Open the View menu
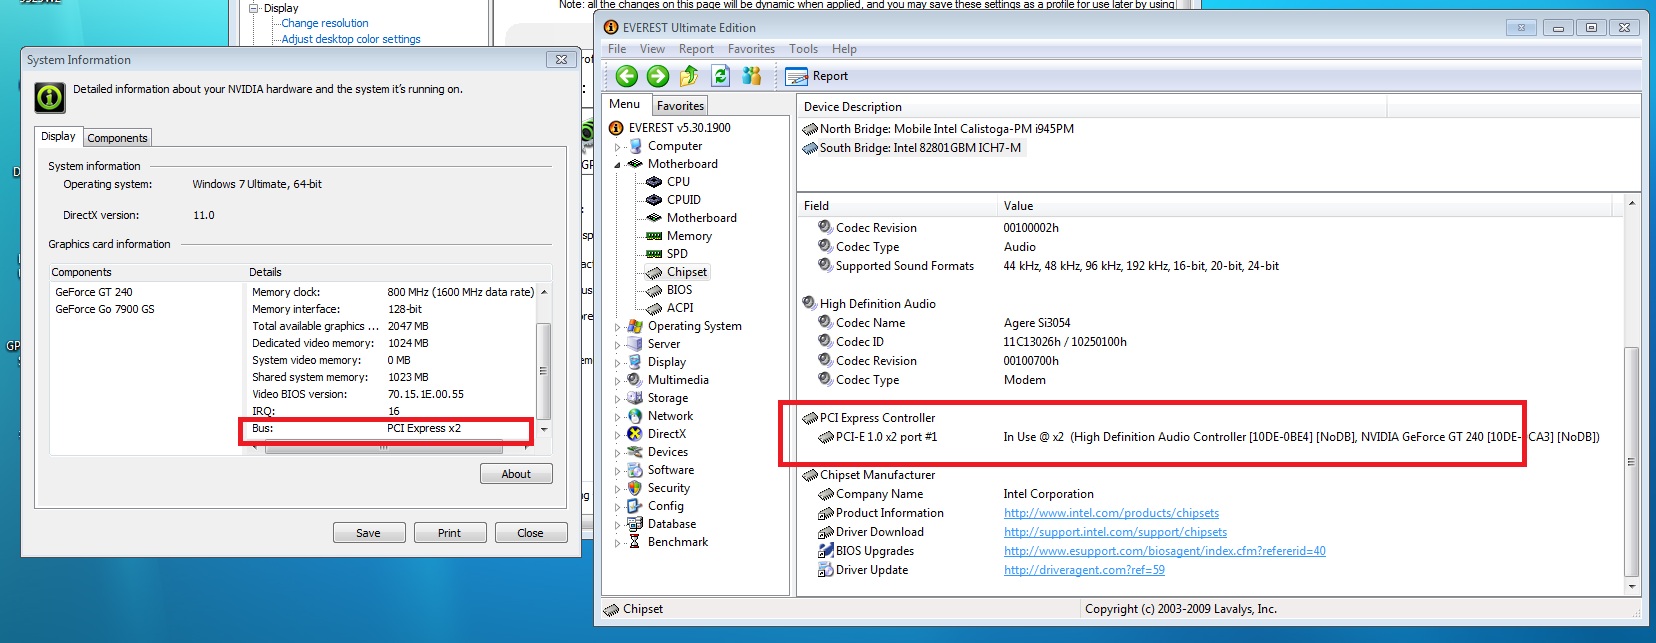Viewport: 1656px width, 643px height. 652,49
